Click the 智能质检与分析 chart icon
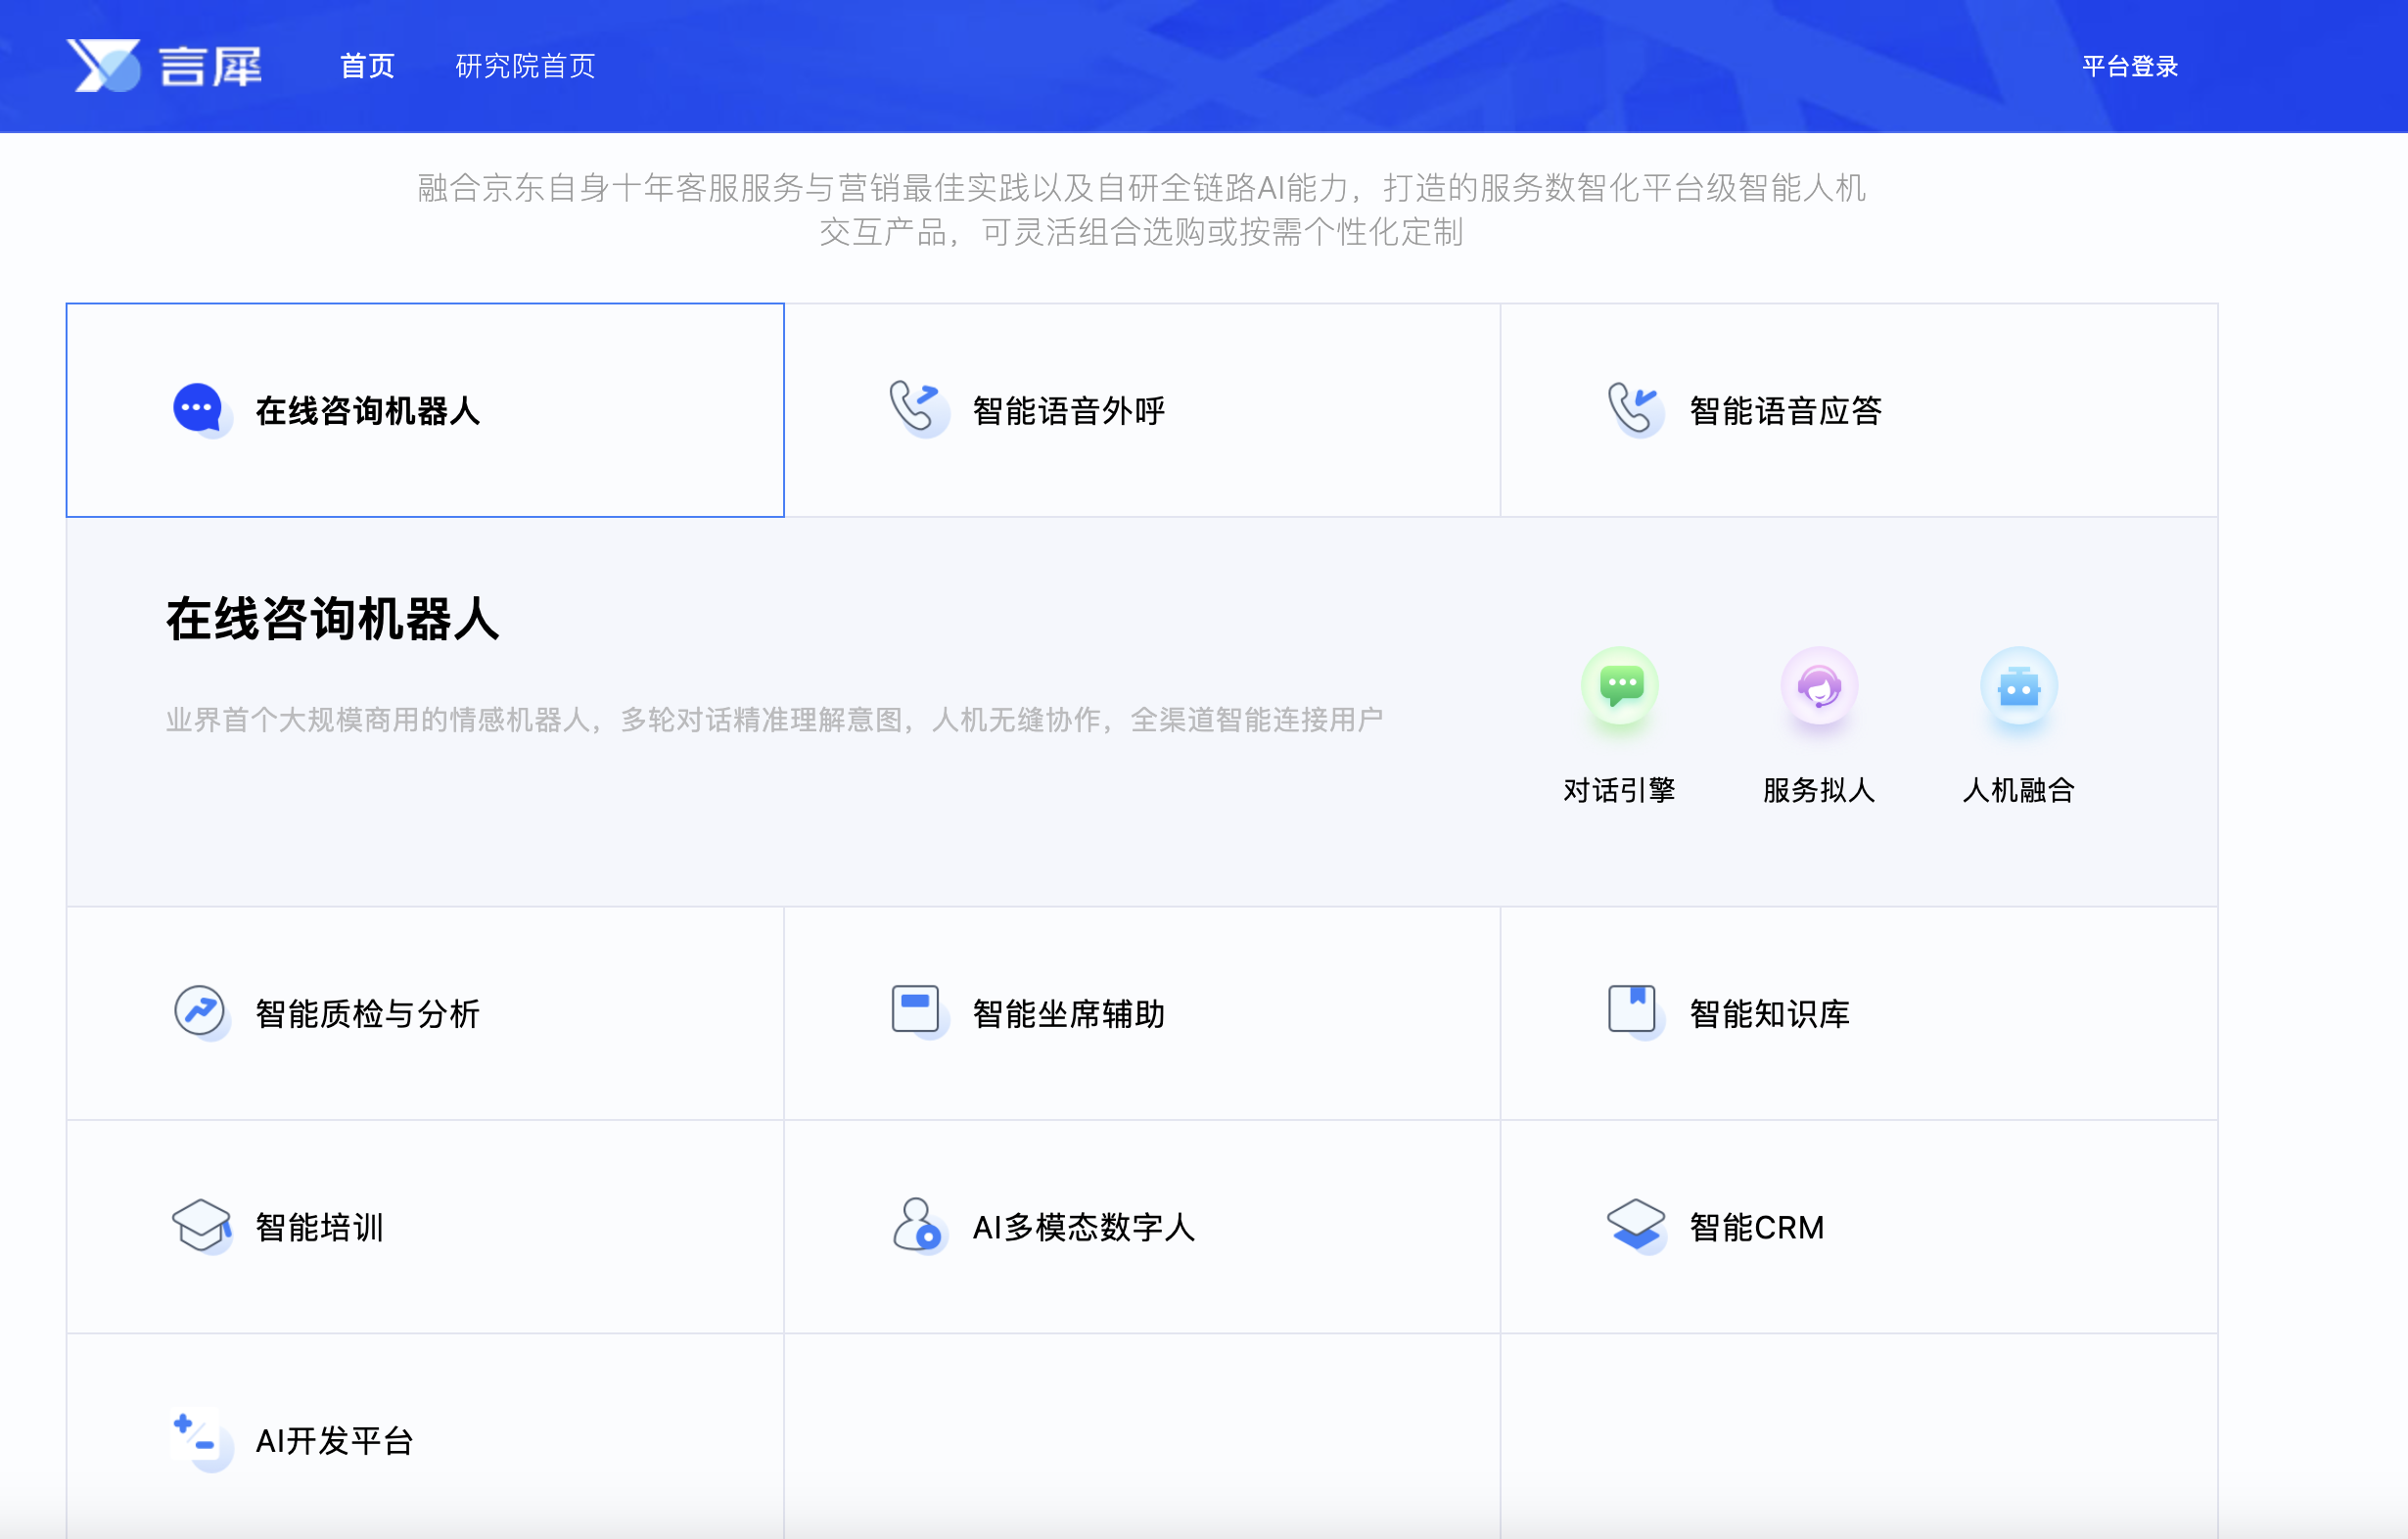 click(x=200, y=1012)
